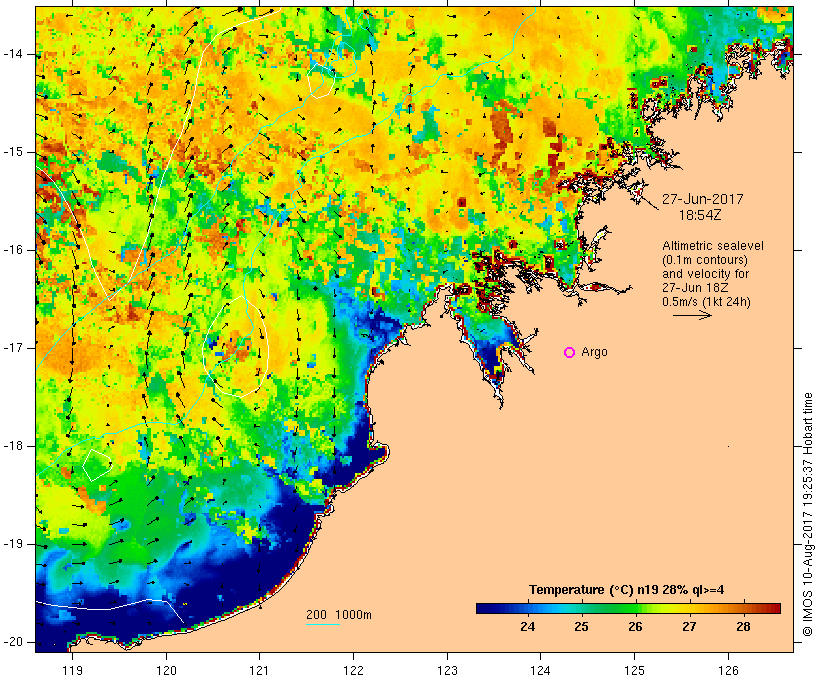Click latitude label -17
Image resolution: width=820 pixels, height=680 pixels.
tap(13, 348)
